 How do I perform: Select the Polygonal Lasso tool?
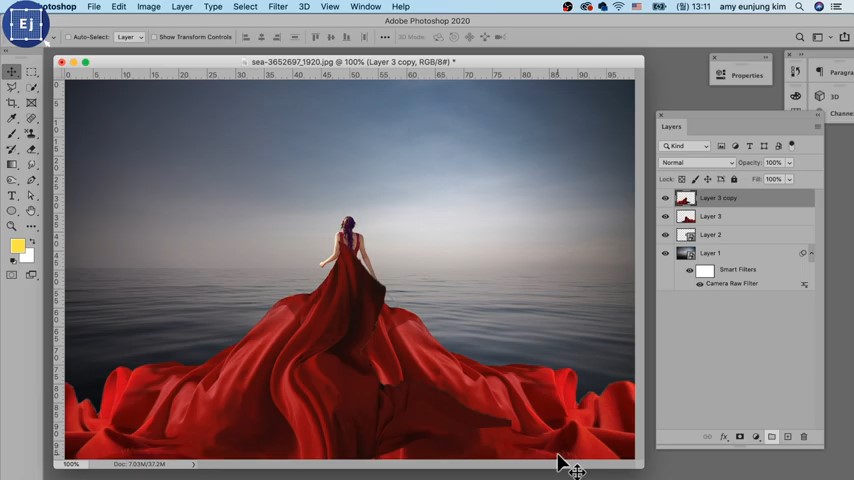pyautogui.click(x=11, y=87)
